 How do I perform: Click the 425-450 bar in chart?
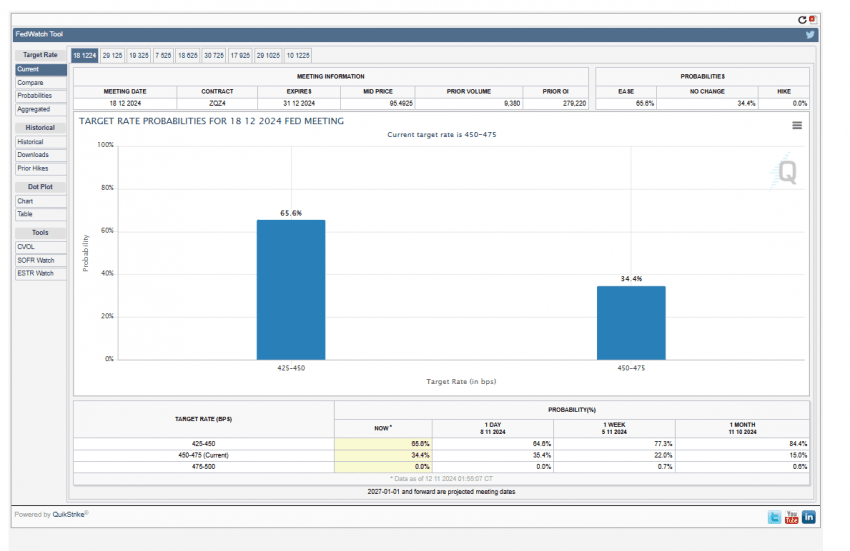[x=291, y=290]
